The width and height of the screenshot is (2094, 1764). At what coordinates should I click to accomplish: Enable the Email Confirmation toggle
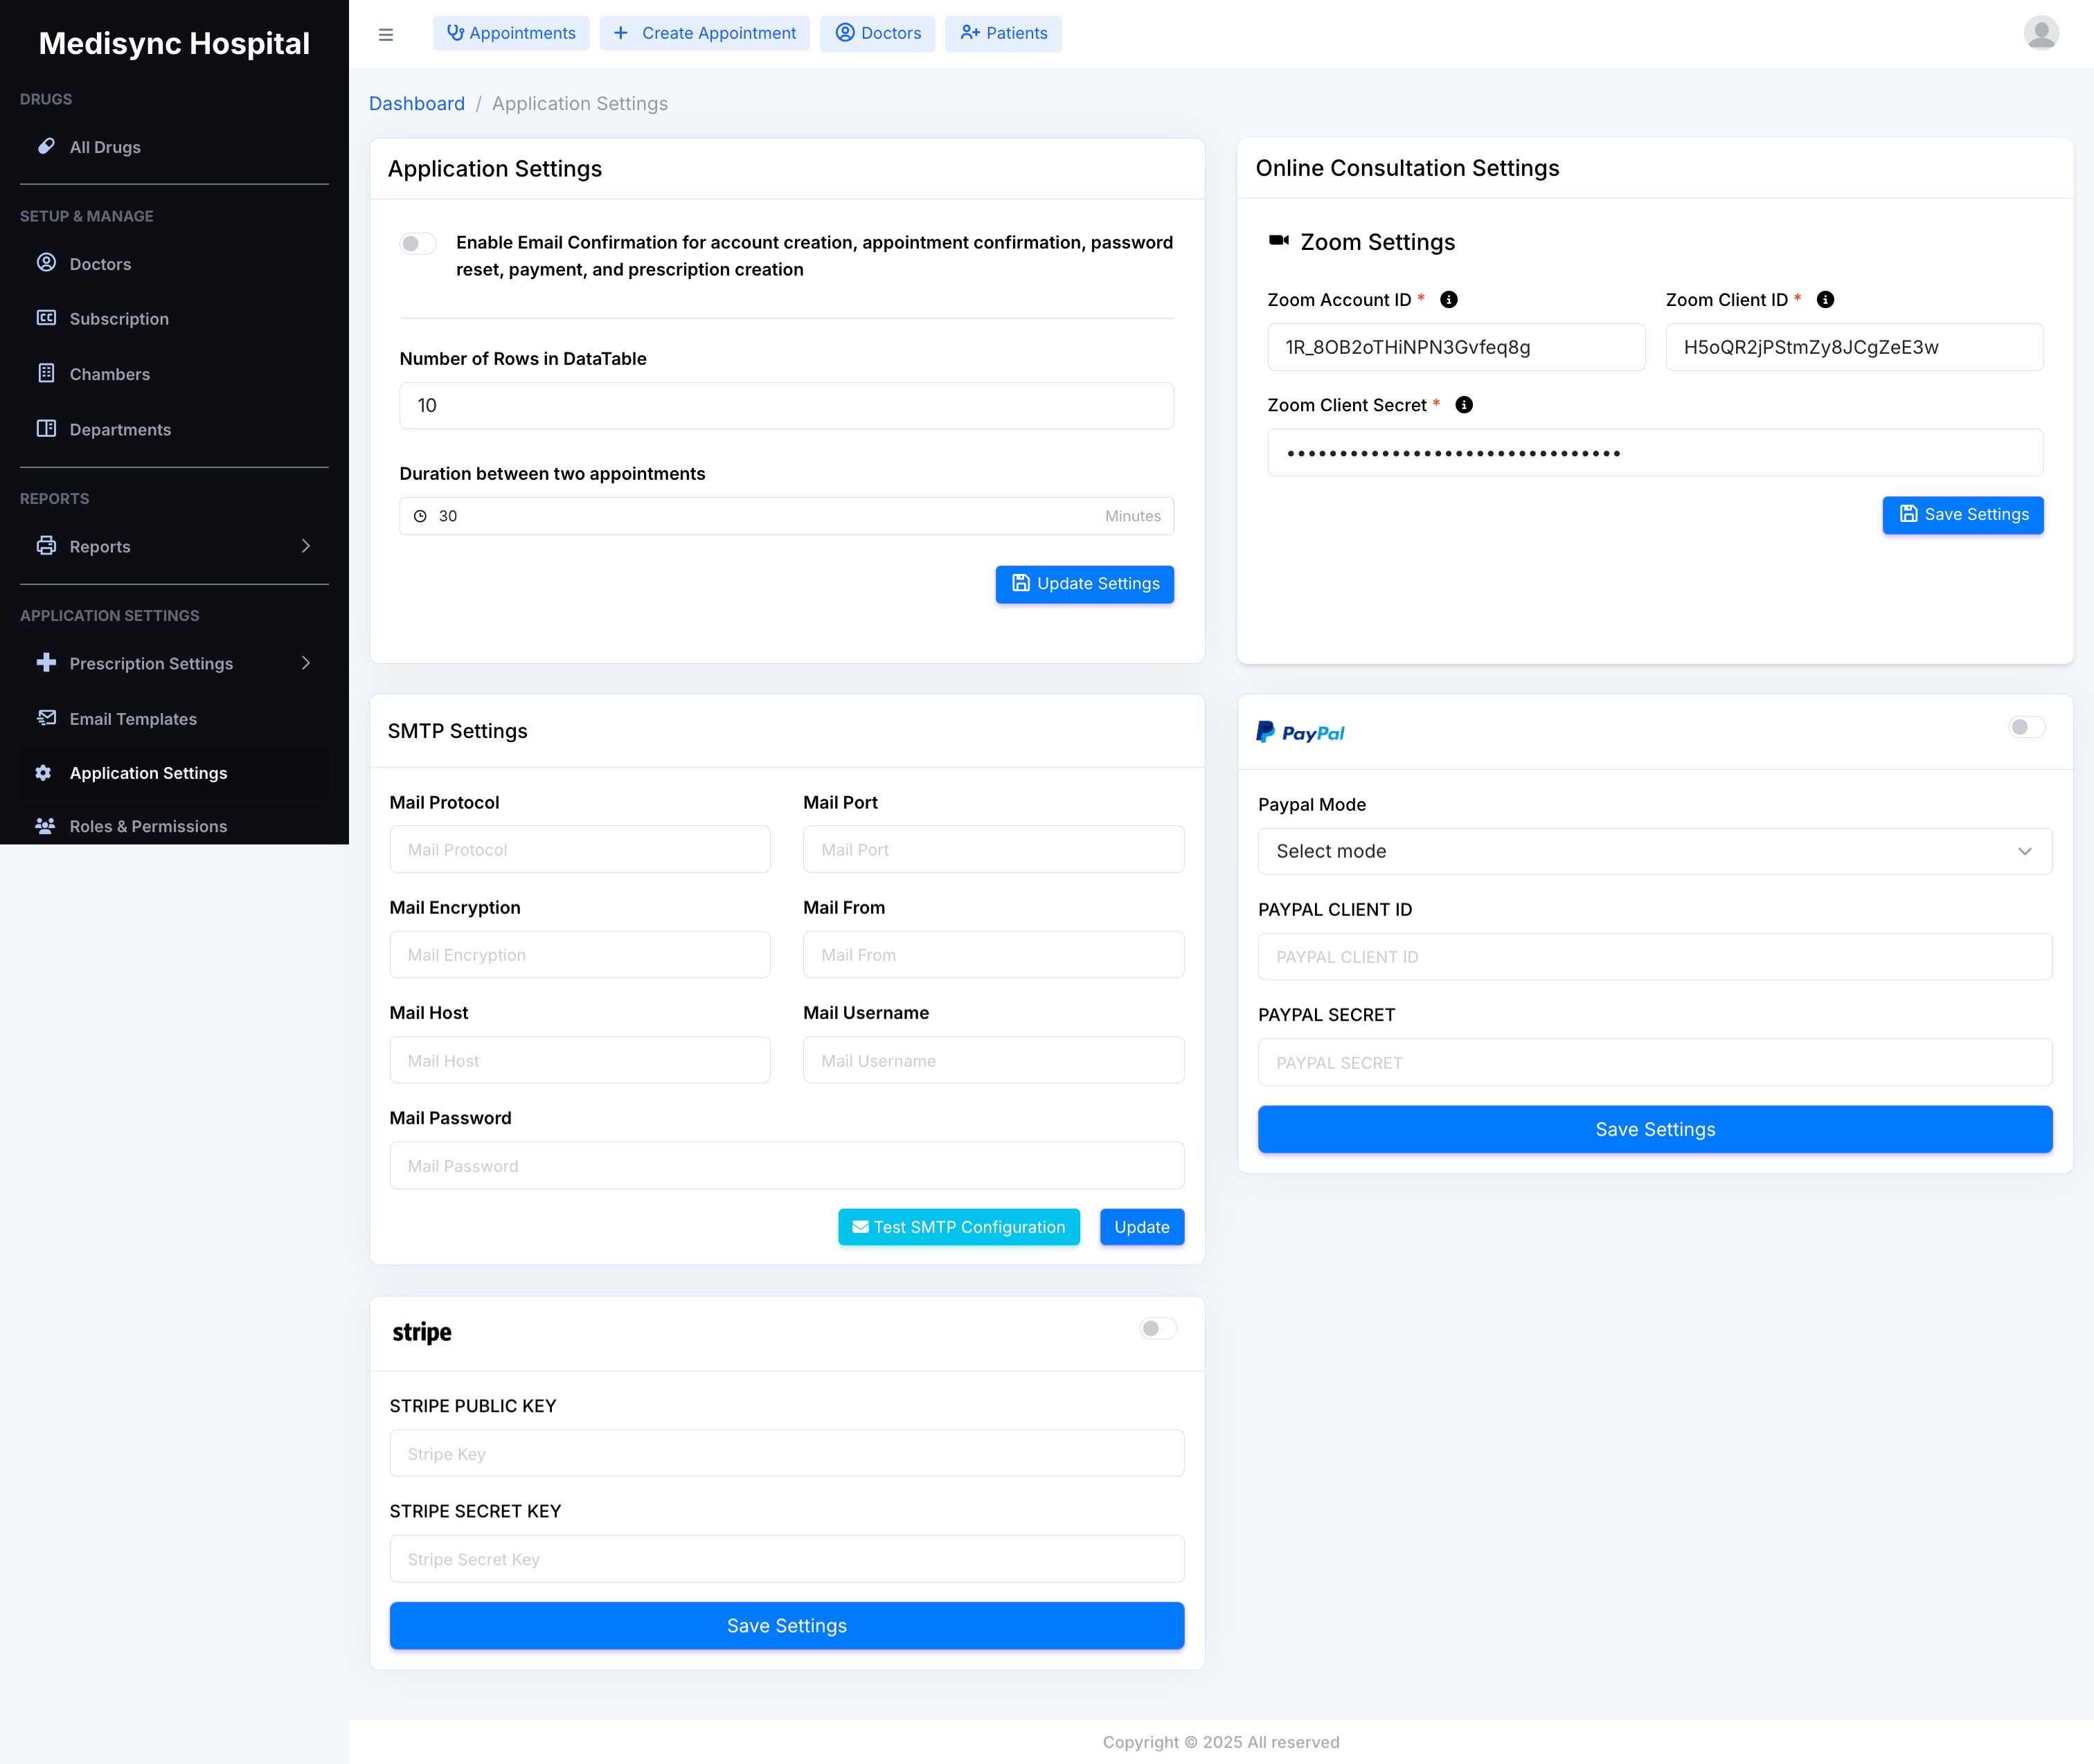coord(417,243)
